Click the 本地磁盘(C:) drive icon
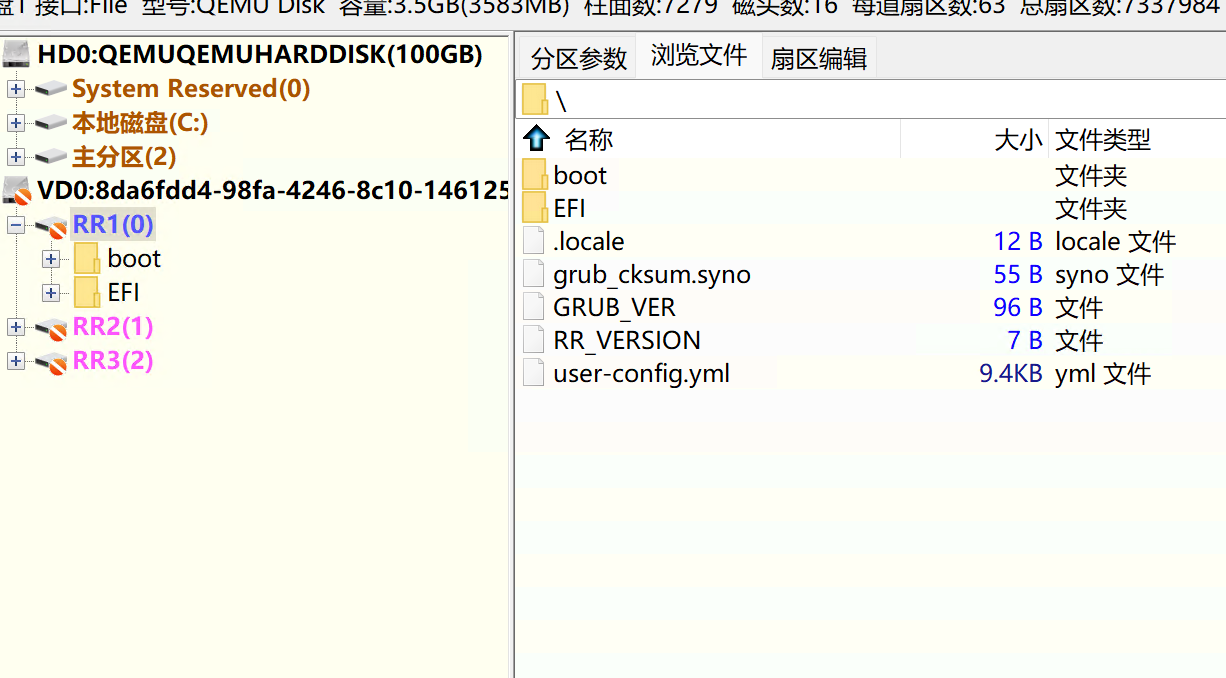1226x678 pixels. point(51,123)
